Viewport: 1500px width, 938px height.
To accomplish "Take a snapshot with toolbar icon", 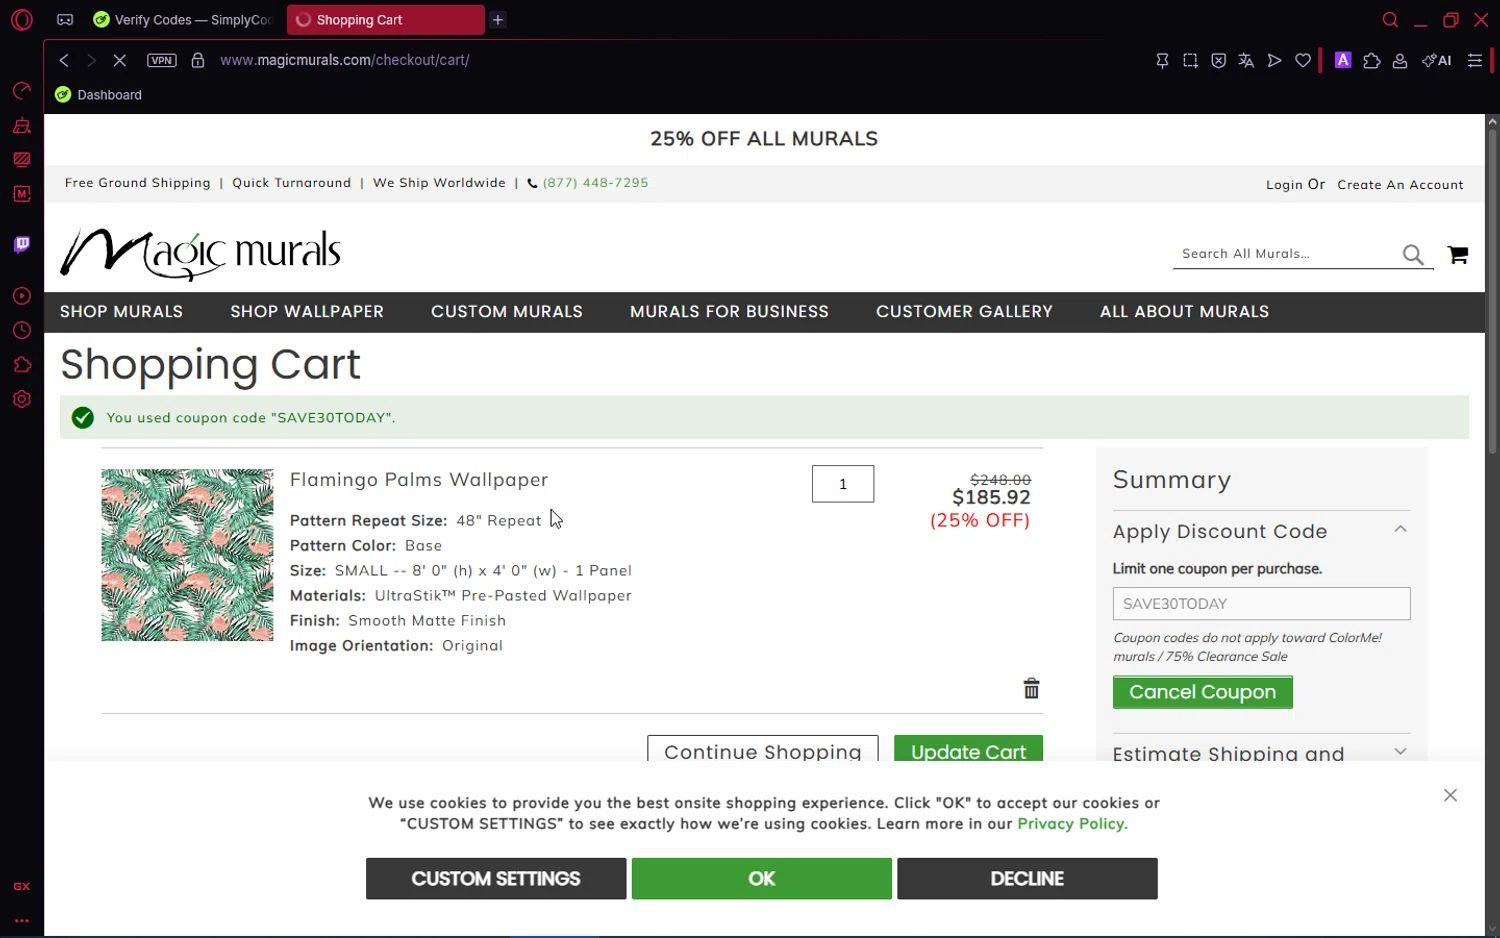I will [1190, 60].
